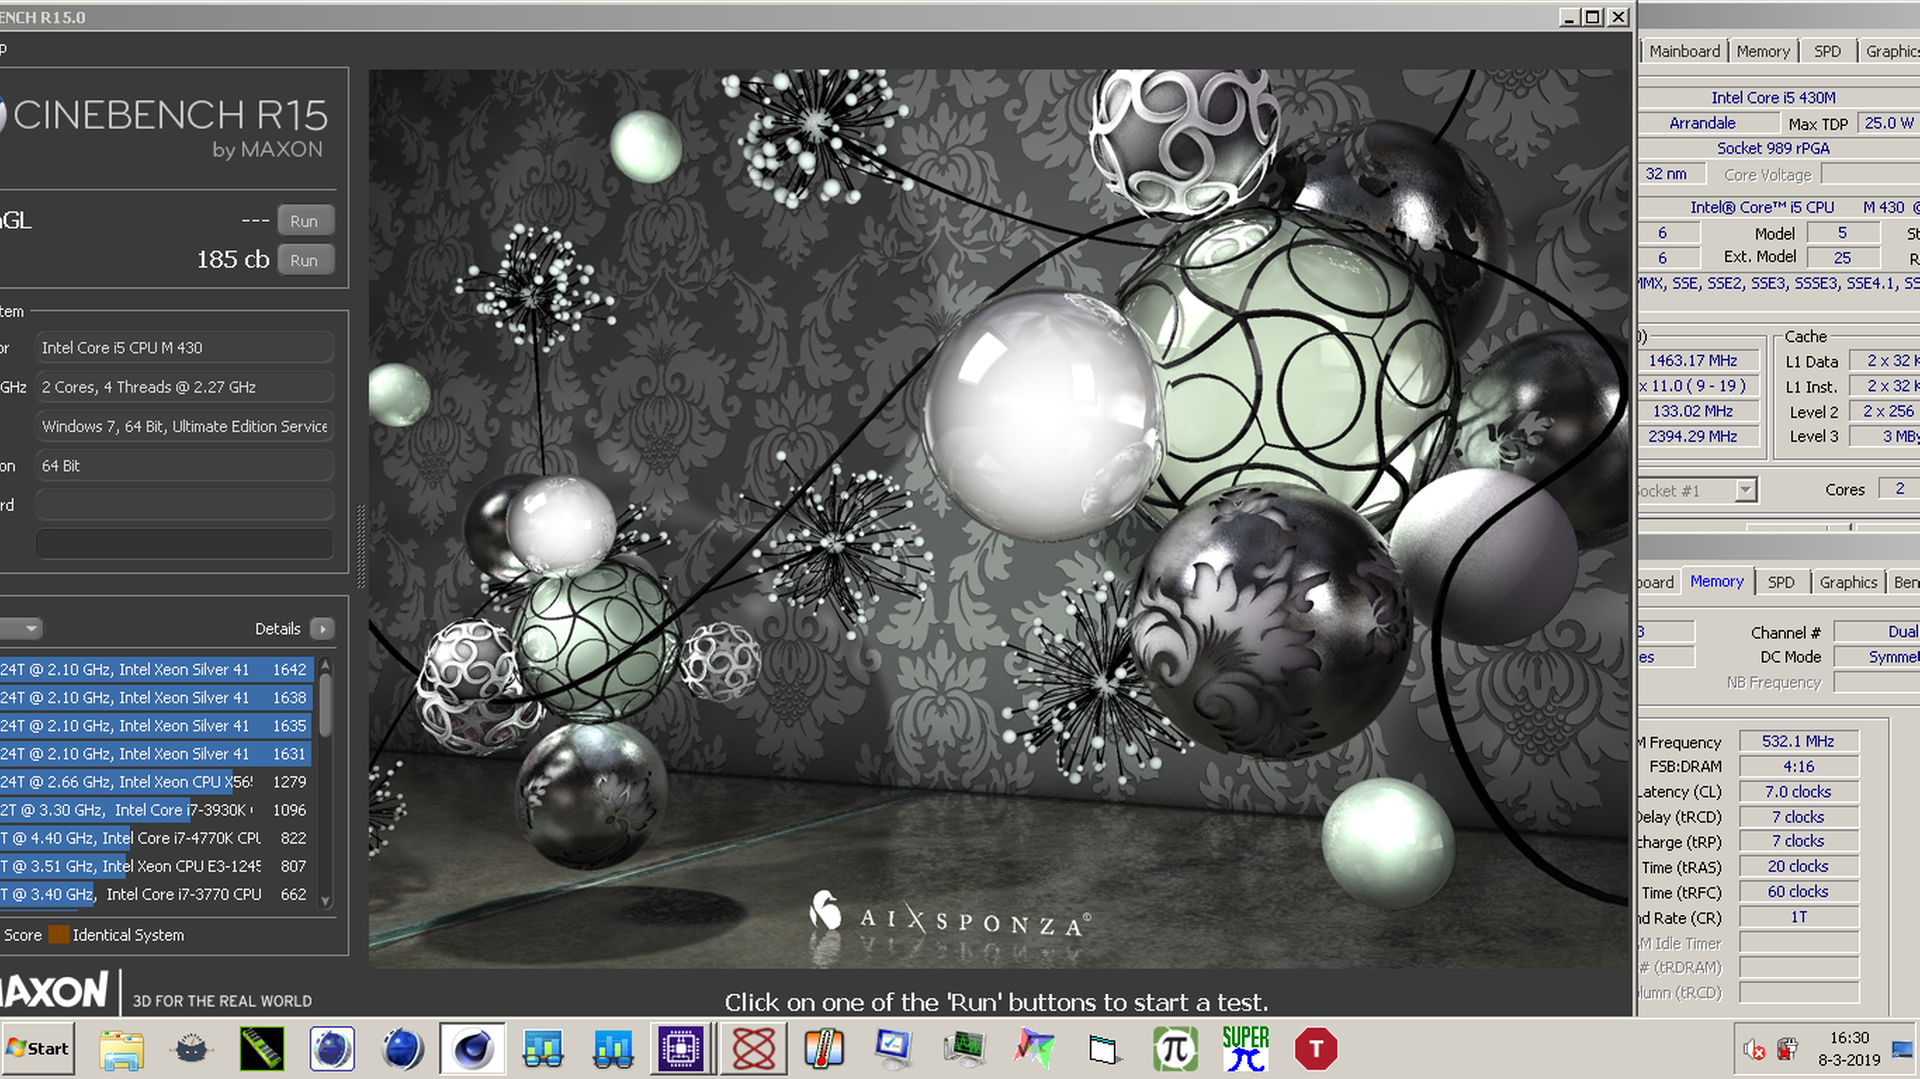Screen dimensions: 1920x1079
Task: Open the green RAM stick taskbar icon
Action: pos(262,1050)
